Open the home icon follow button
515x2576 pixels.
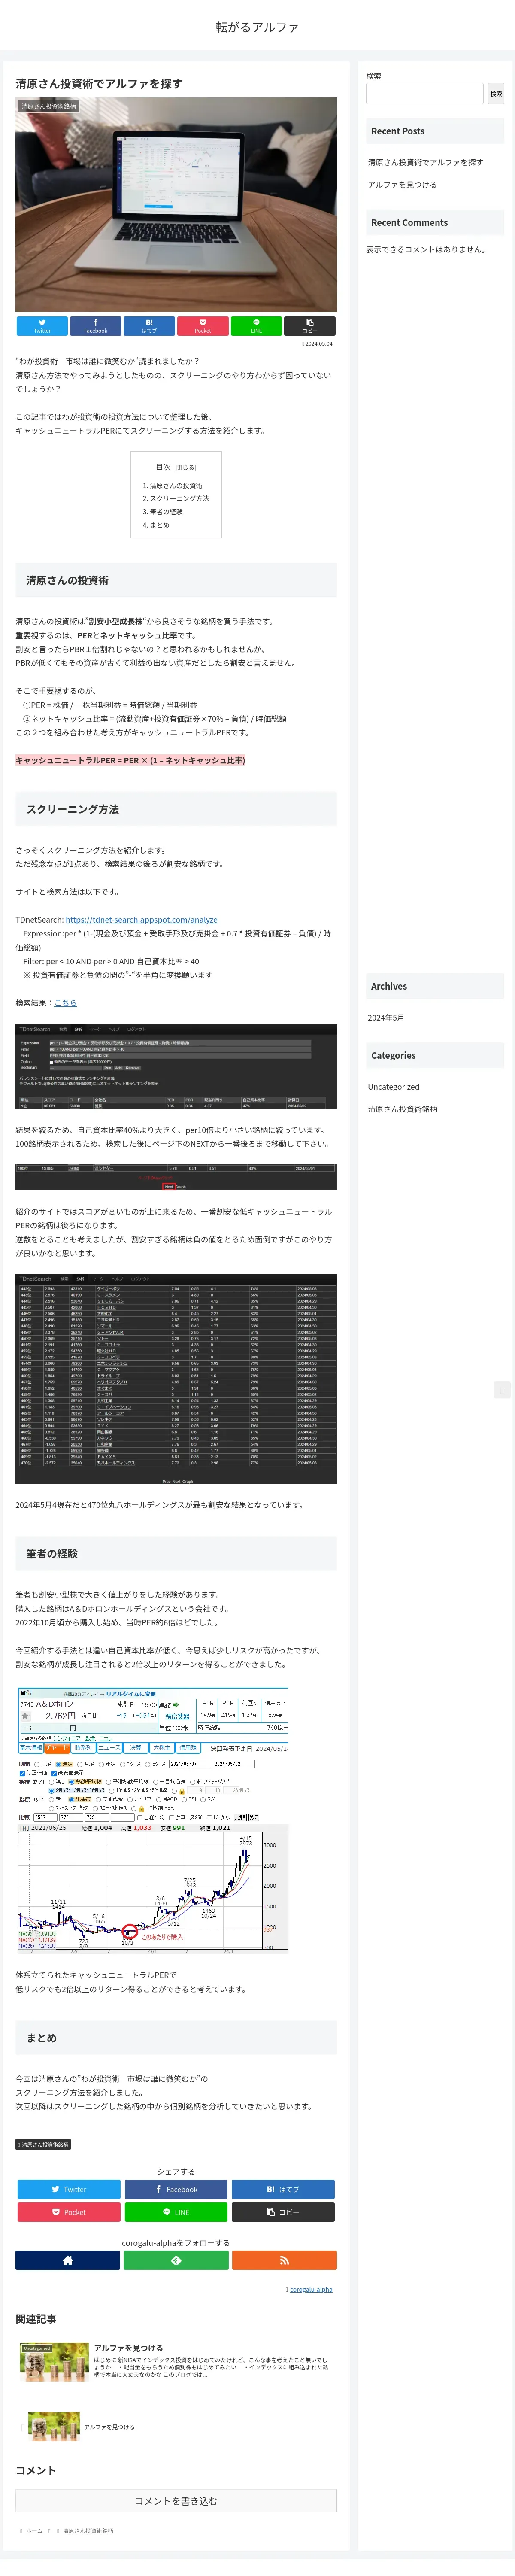point(68,2260)
